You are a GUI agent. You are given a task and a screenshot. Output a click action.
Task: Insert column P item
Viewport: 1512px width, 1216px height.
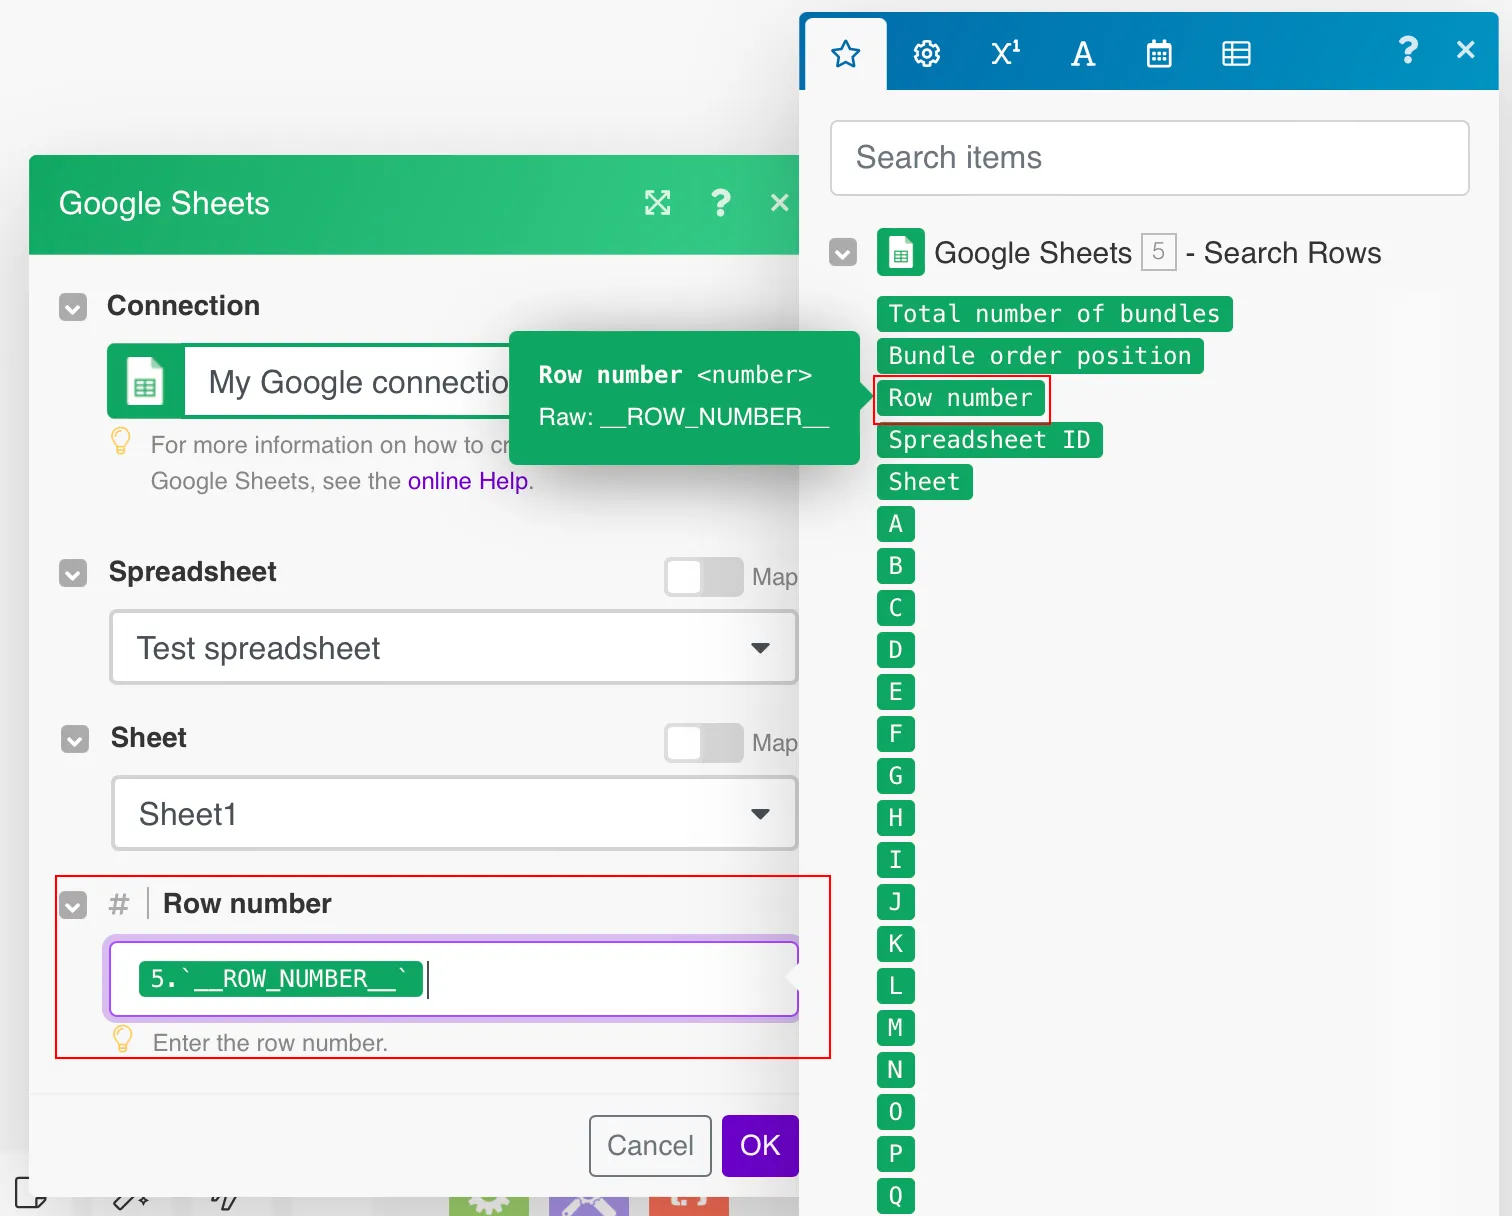(x=896, y=1154)
